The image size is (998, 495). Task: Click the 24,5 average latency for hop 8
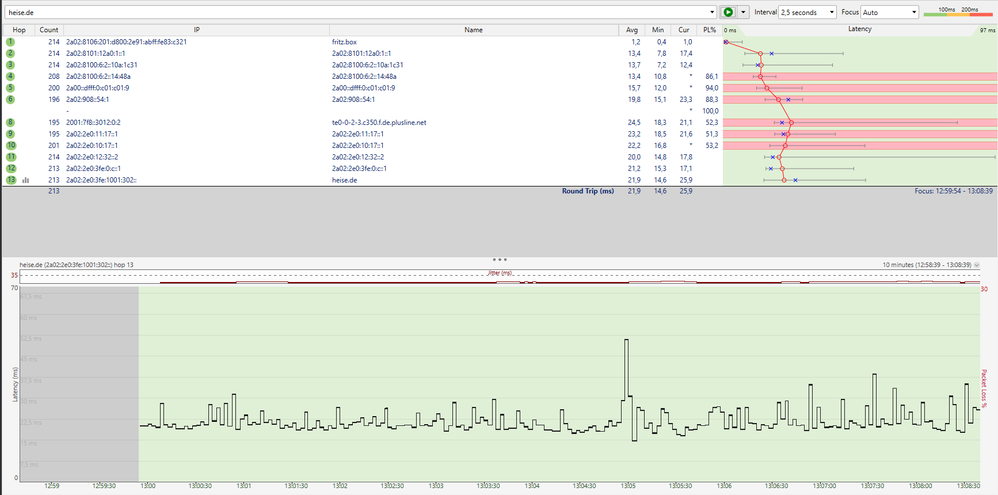(x=635, y=122)
